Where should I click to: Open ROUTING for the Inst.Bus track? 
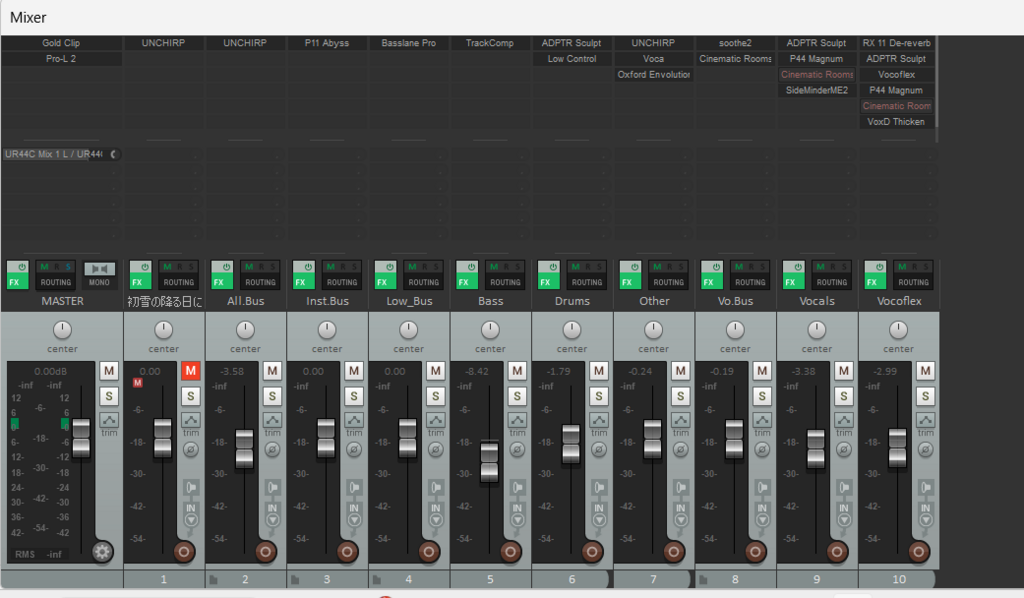[x=342, y=282]
